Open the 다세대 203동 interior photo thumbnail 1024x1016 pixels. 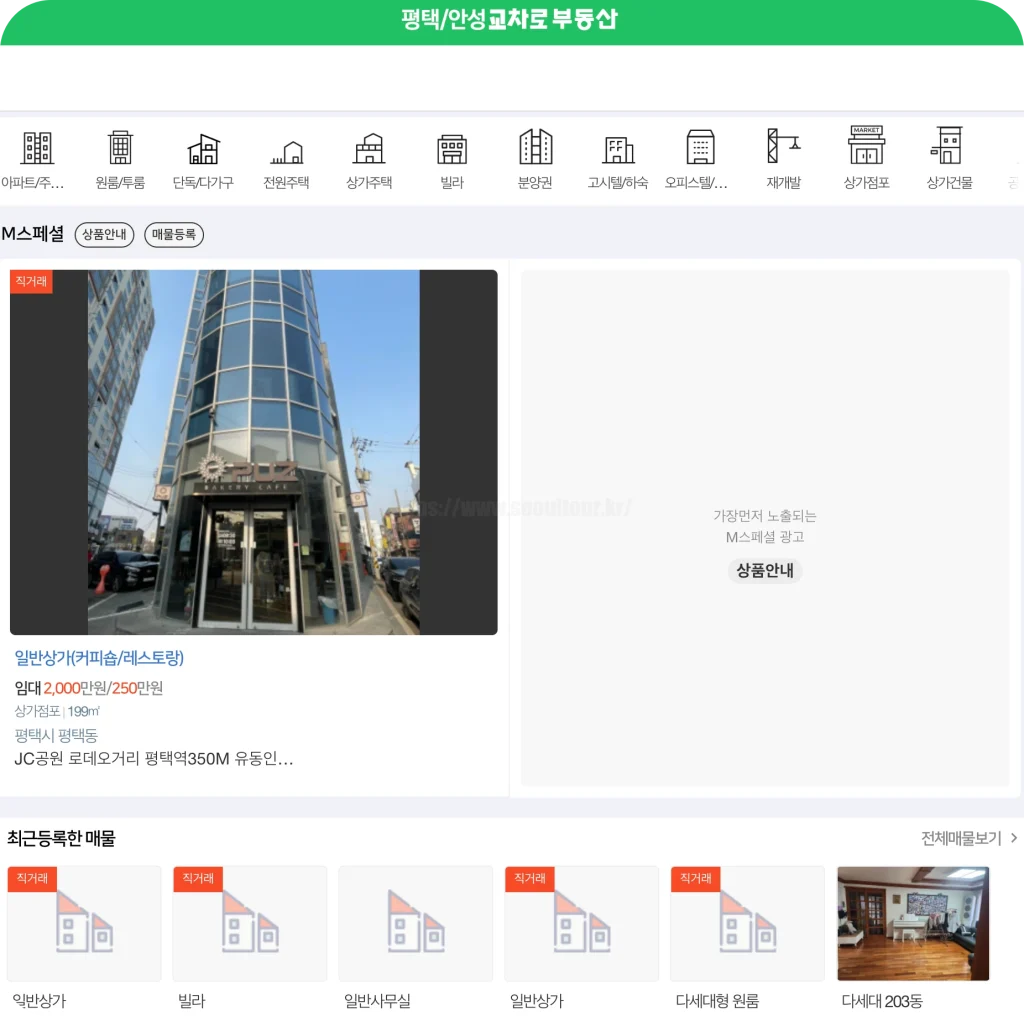[913, 923]
